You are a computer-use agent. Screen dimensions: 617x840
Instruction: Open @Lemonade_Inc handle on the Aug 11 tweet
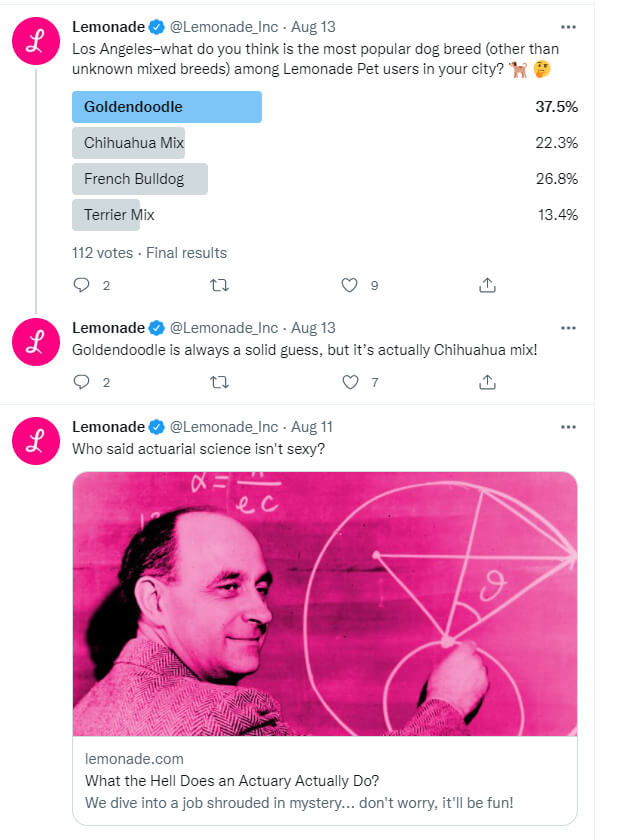click(x=224, y=427)
